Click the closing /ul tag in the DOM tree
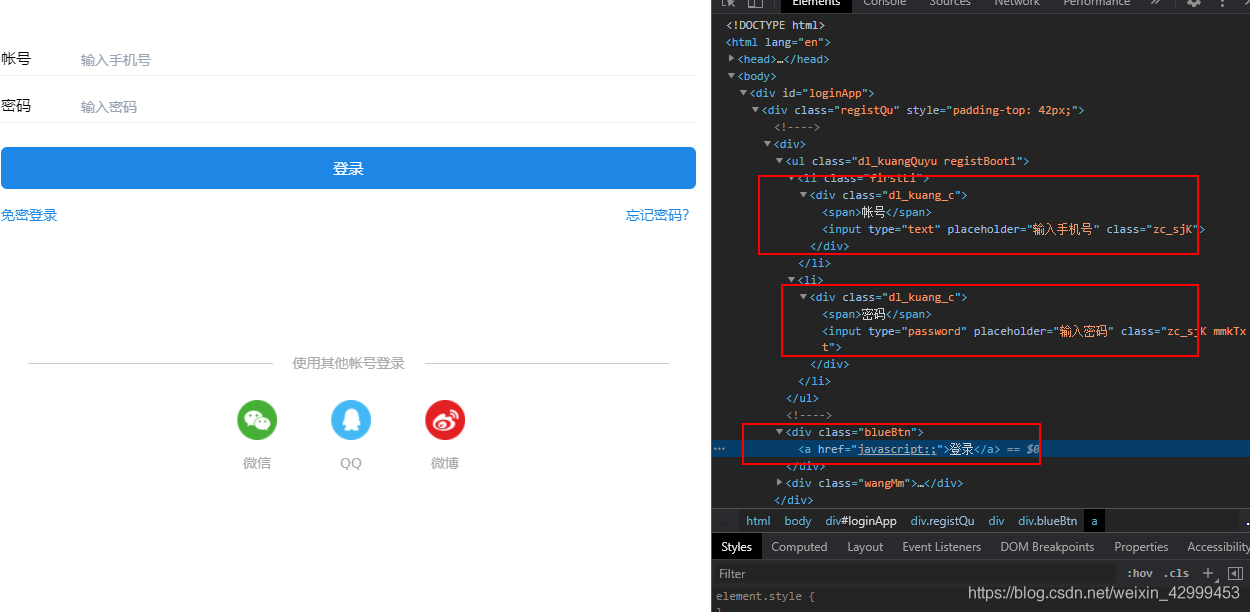 coord(802,398)
